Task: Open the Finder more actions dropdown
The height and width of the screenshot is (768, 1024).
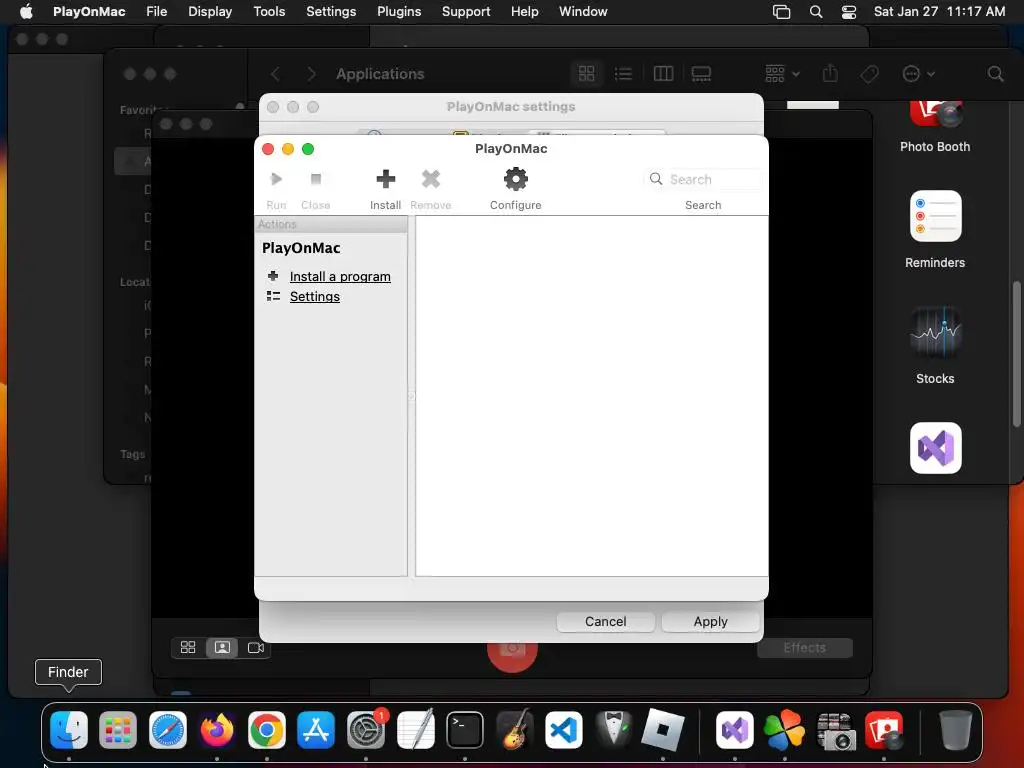Action: tap(918, 73)
